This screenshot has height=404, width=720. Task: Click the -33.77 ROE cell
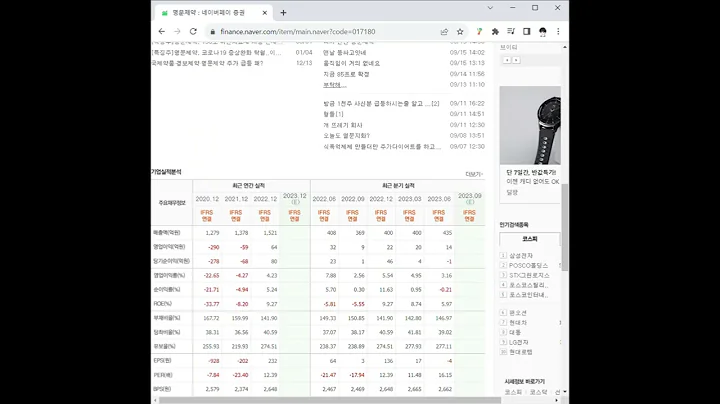(211, 304)
